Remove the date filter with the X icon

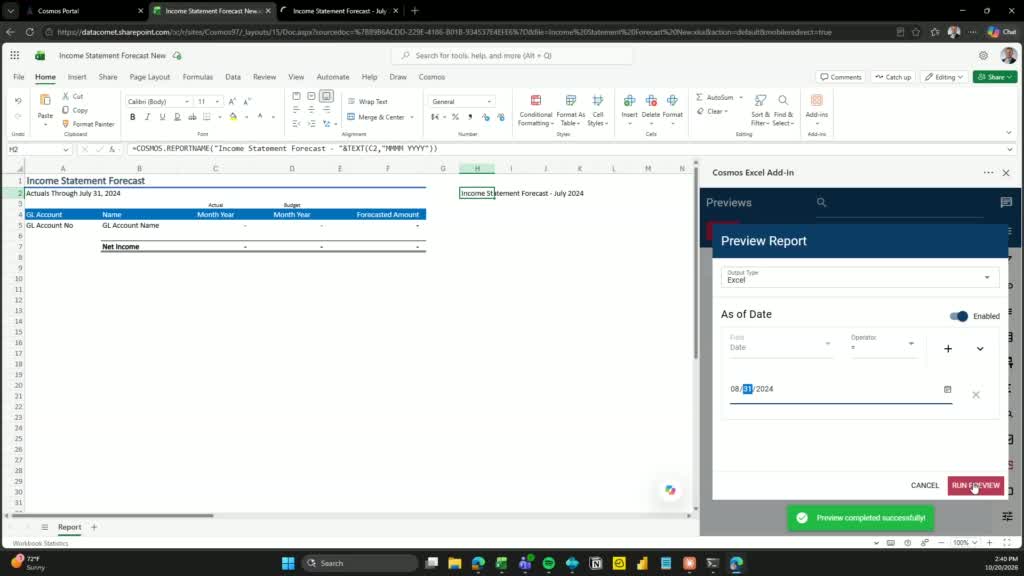tap(976, 394)
